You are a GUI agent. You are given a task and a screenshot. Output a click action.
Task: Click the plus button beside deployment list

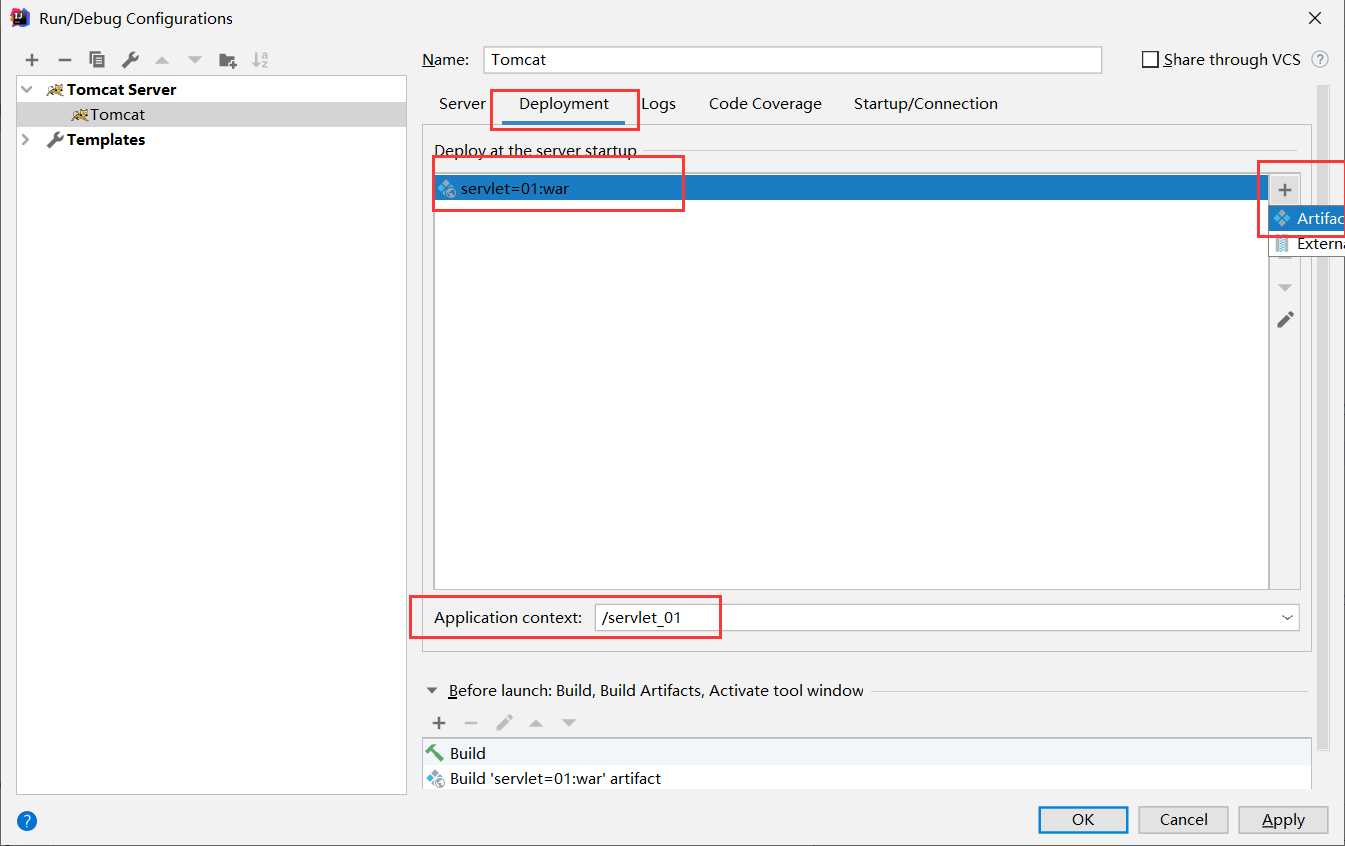tap(1285, 189)
